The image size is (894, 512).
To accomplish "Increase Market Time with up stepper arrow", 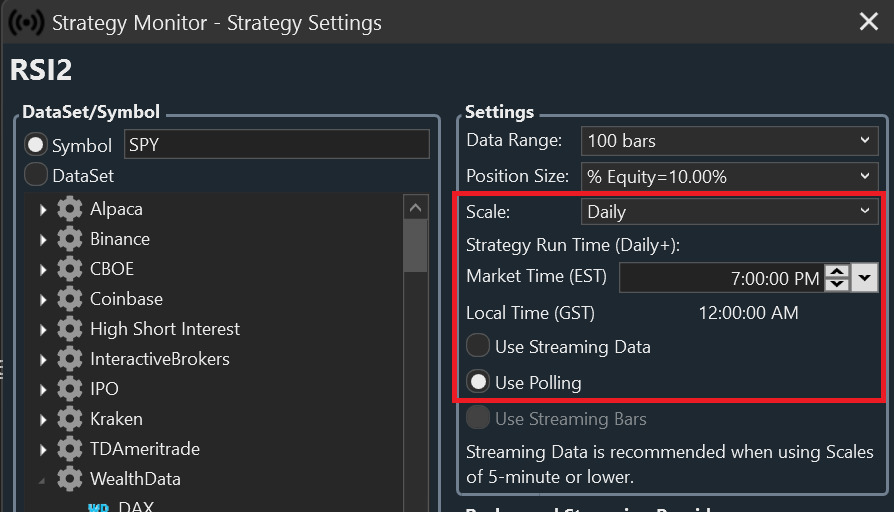I will (837, 271).
